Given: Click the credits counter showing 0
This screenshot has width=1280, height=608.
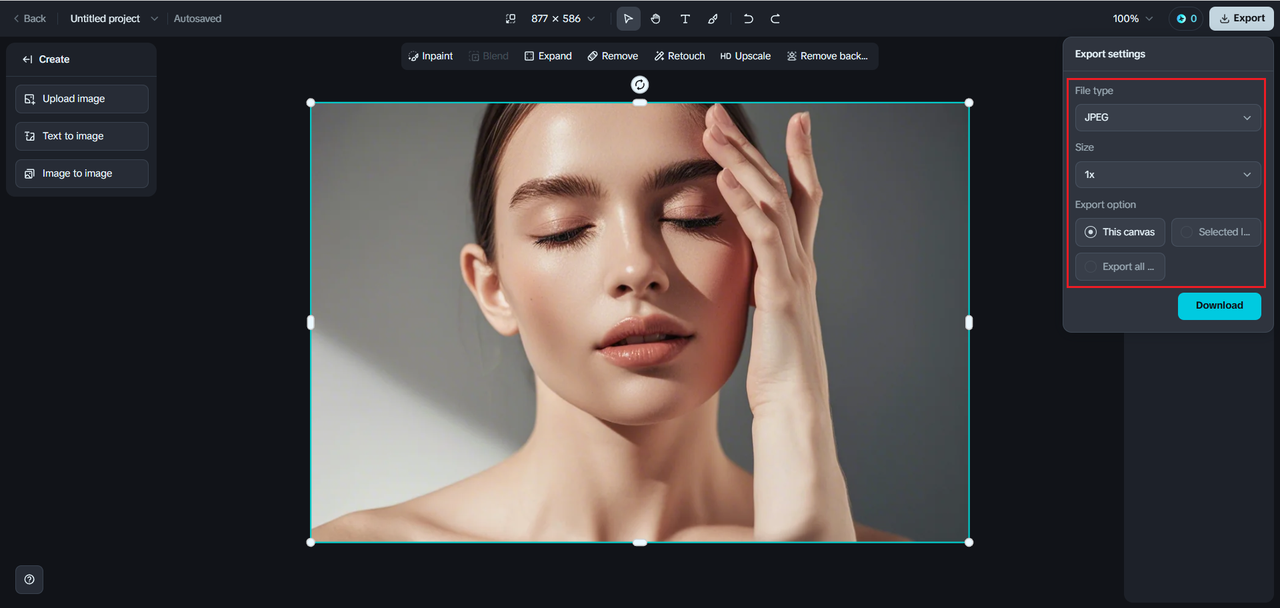Looking at the screenshot, I should pyautogui.click(x=1186, y=18).
